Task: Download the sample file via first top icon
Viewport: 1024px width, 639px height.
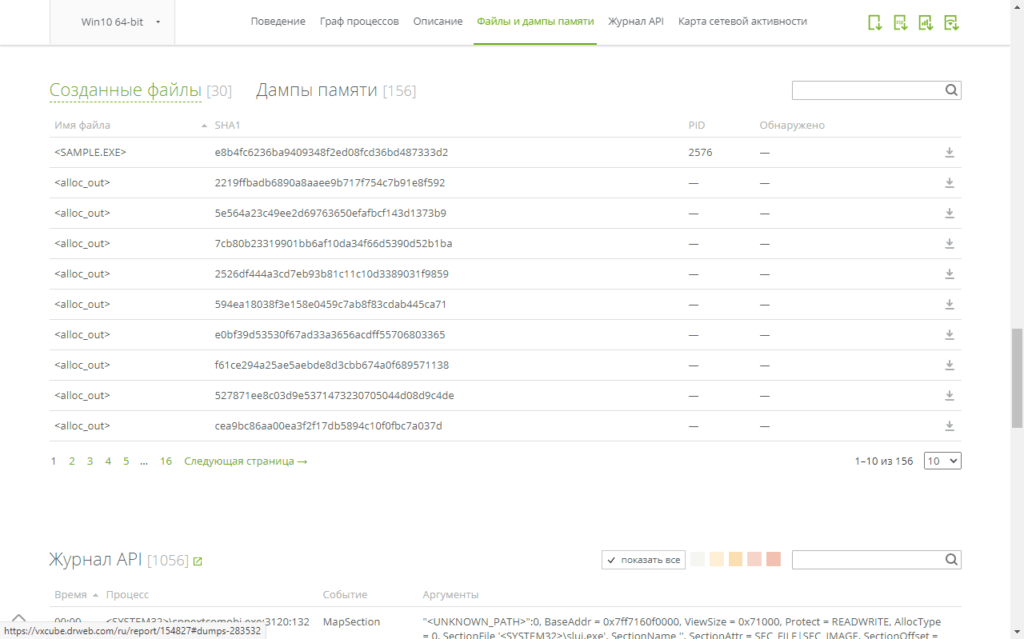Action: tap(875, 22)
